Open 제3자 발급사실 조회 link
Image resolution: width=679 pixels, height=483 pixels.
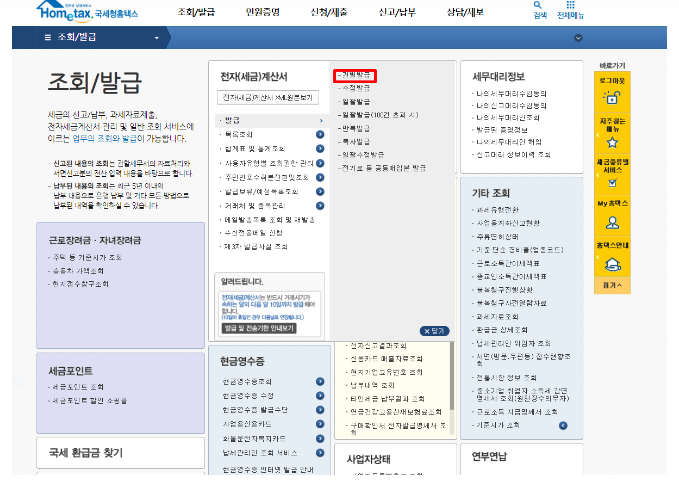(255, 247)
